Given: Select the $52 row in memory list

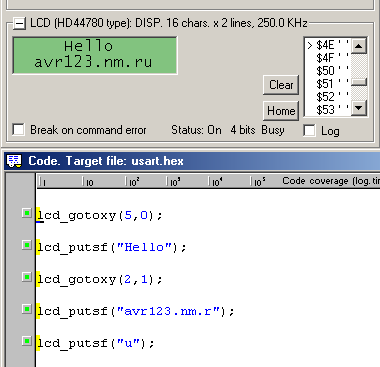Looking at the screenshot, I should (x=328, y=97).
